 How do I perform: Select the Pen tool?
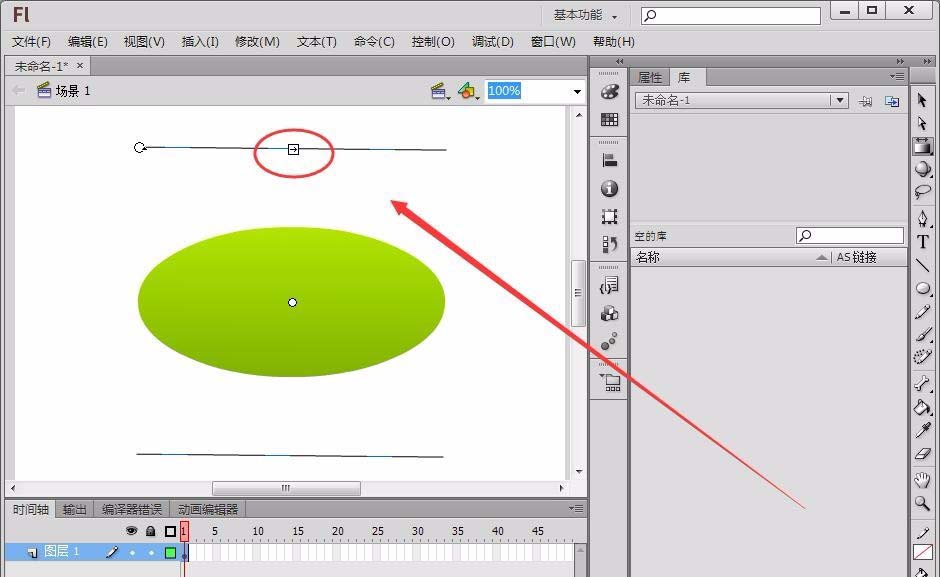coord(922,218)
